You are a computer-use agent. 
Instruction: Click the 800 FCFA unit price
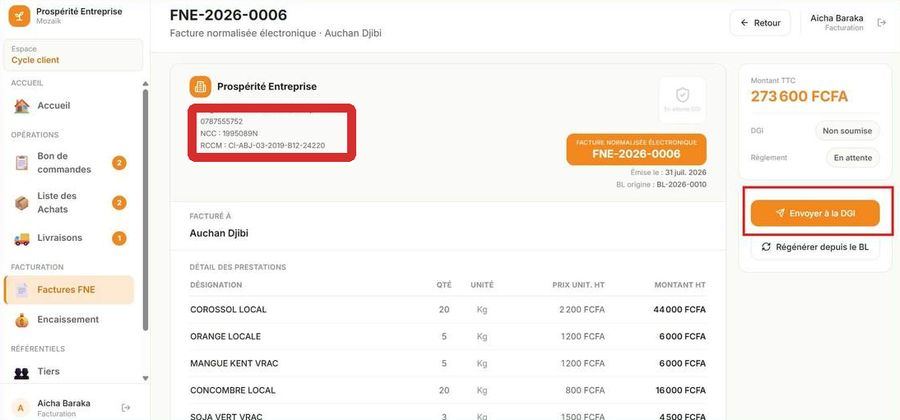pyautogui.click(x=585, y=391)
